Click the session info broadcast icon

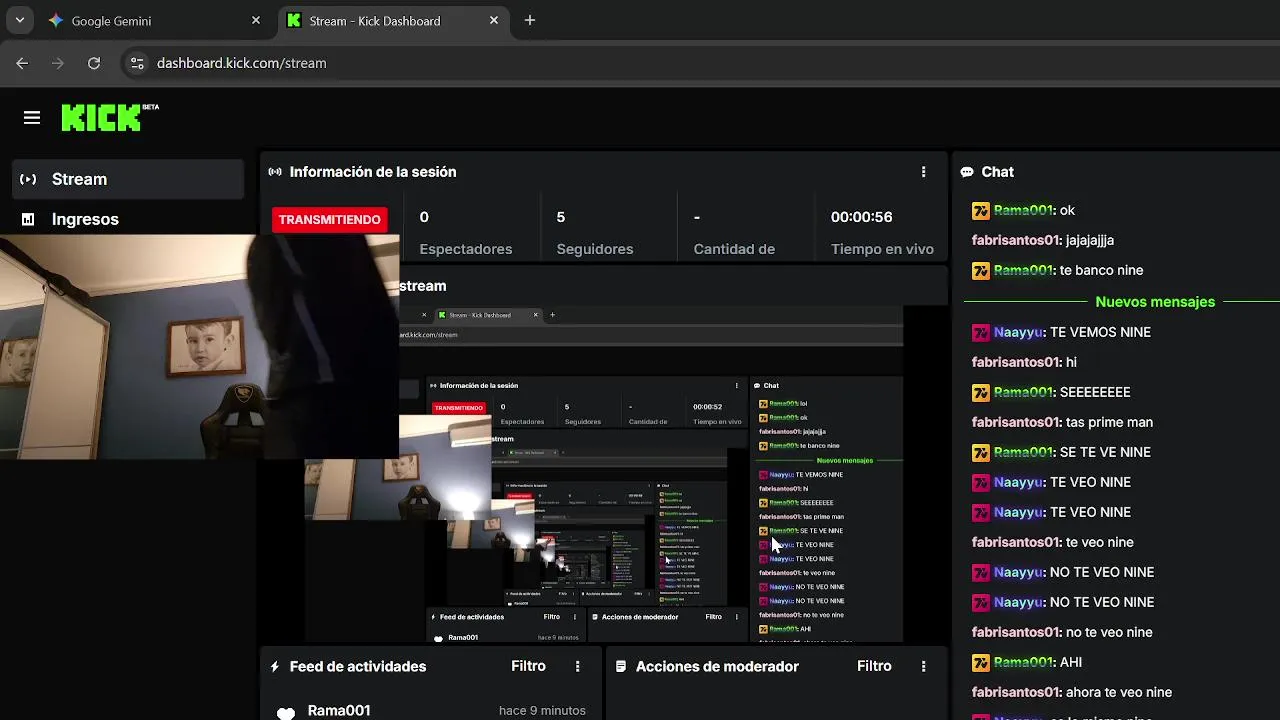(275, 172)
